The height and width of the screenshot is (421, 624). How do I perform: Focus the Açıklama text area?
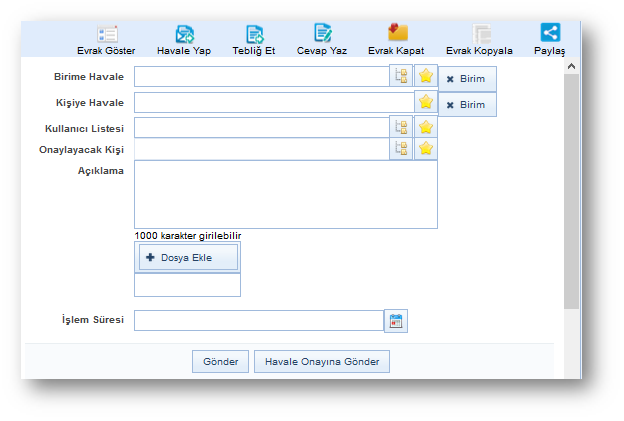286,194
